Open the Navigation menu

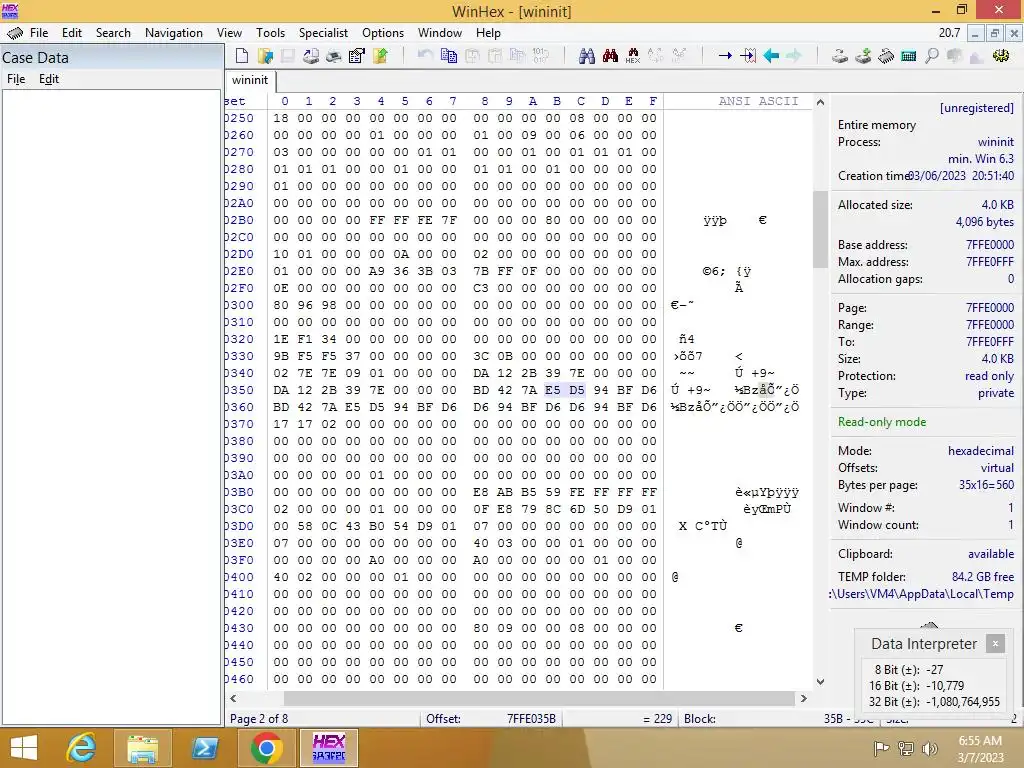174,33
